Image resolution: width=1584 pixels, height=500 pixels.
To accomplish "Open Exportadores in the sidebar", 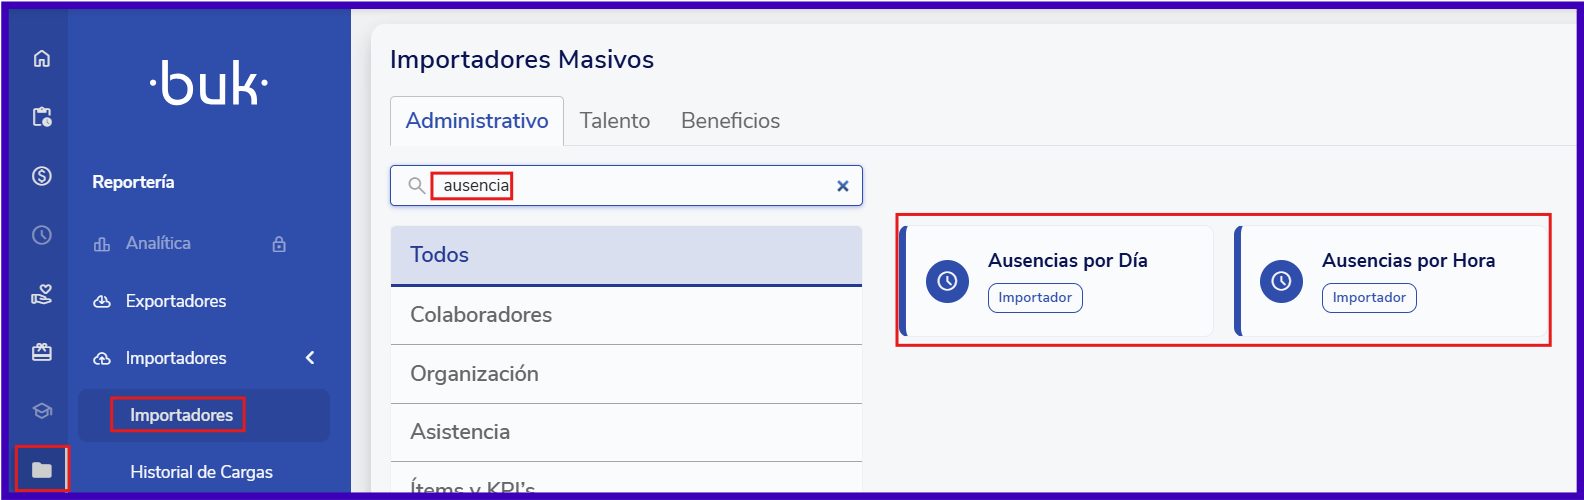I will tap(176, 301).
